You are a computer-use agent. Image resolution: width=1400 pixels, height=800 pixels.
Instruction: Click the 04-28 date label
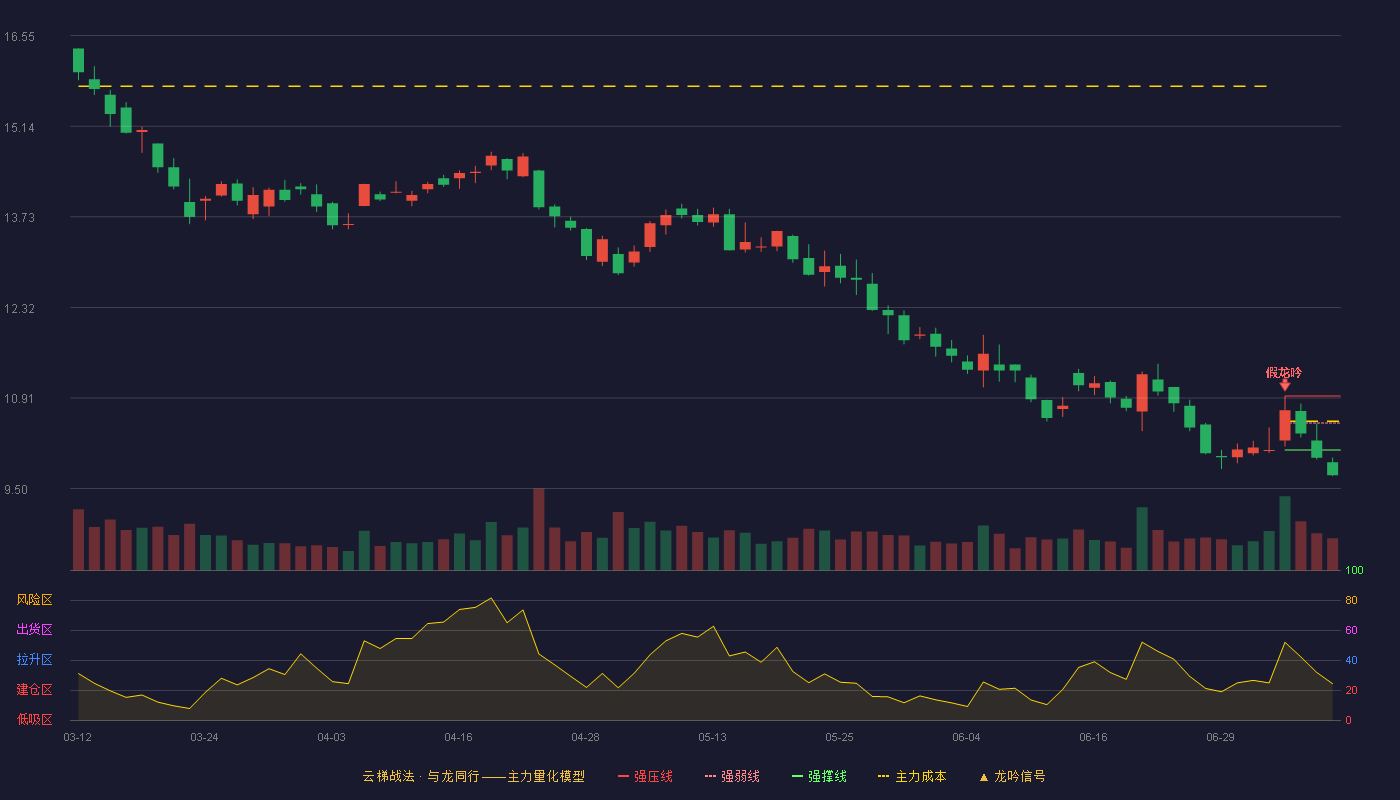click(585, 737)
